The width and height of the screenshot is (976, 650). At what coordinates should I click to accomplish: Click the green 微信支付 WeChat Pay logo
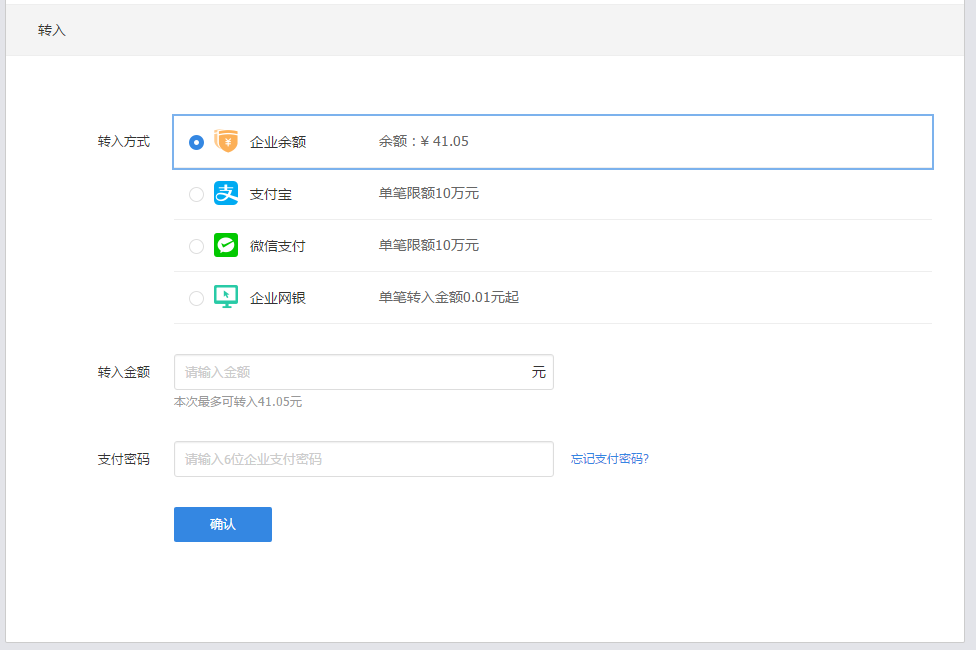226,245
